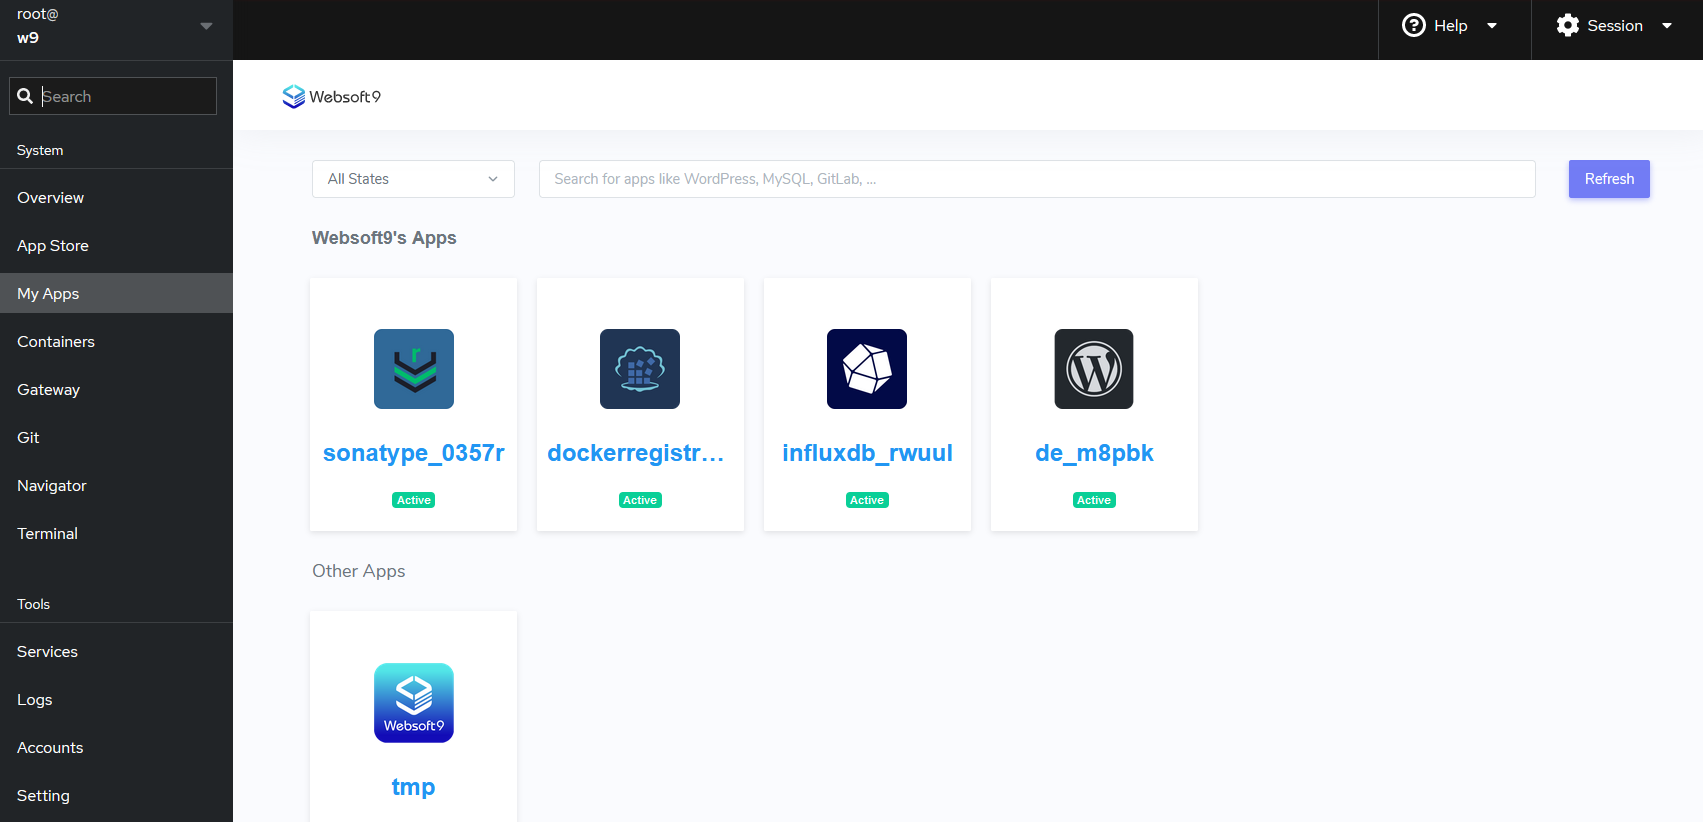Open the InfluxDB app icon
This screenshot has width=1703, height=822.
[867, 369]
